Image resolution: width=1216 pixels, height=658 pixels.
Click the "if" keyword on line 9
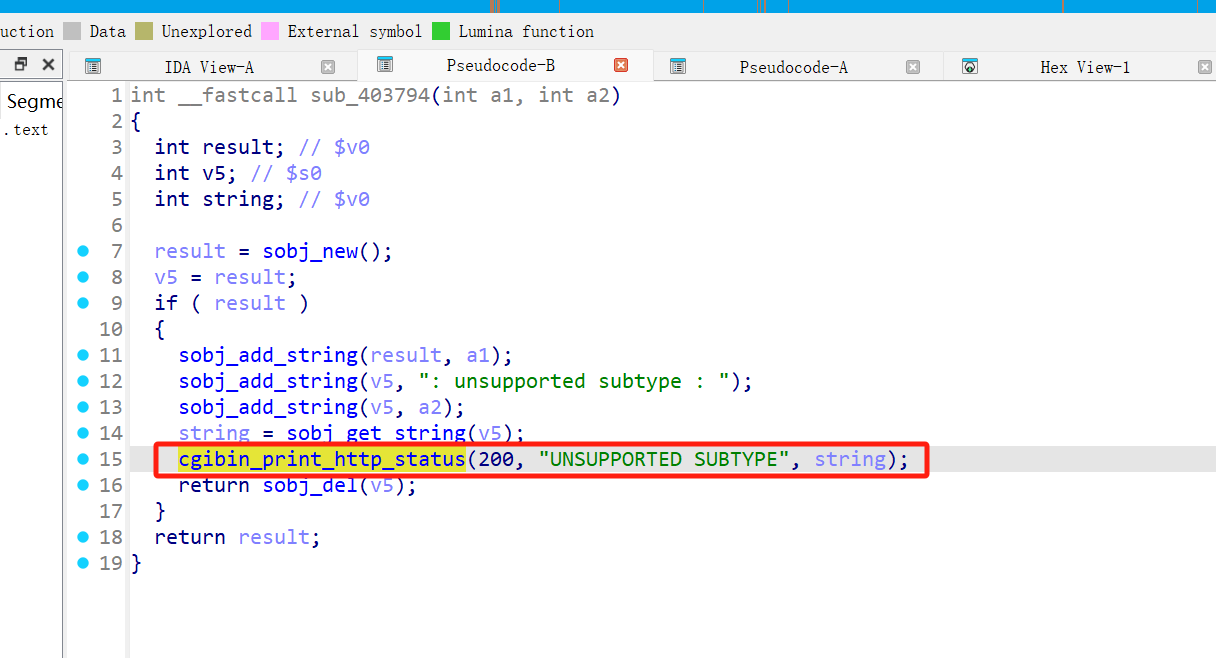166,303
